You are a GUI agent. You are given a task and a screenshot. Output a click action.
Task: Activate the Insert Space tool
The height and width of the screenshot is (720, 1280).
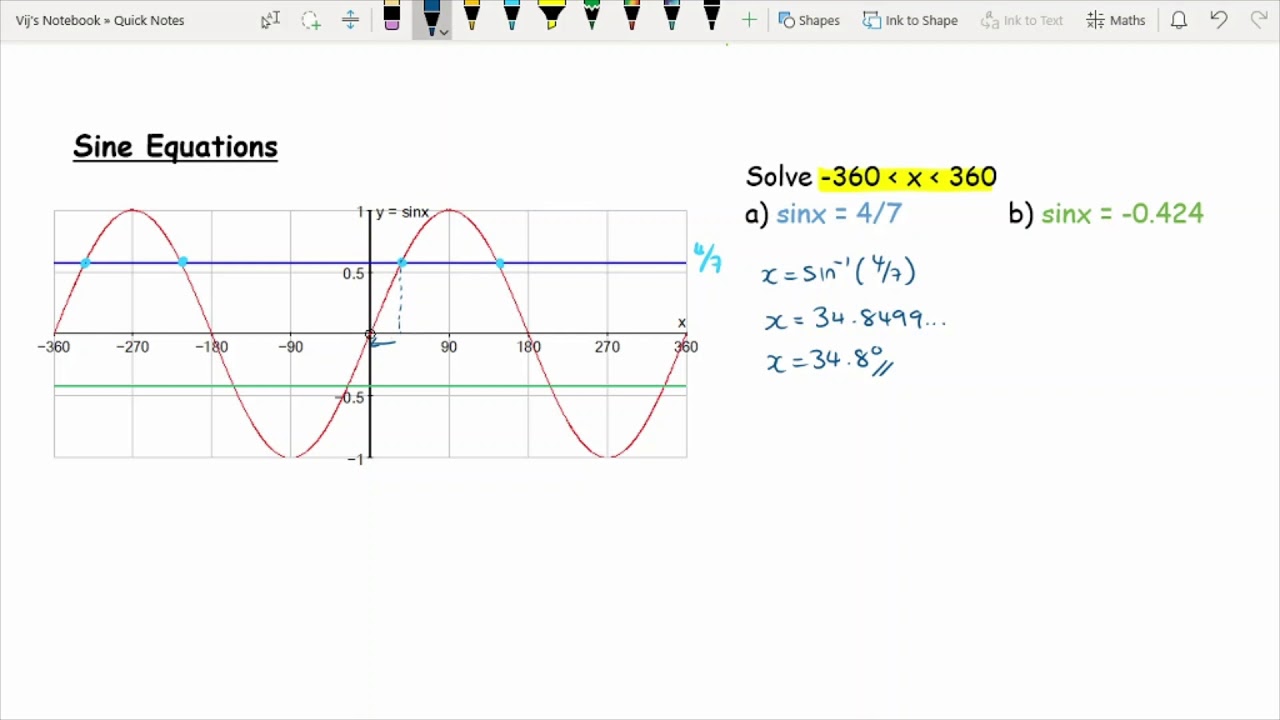pyautogui.click(x=350, y=20)
